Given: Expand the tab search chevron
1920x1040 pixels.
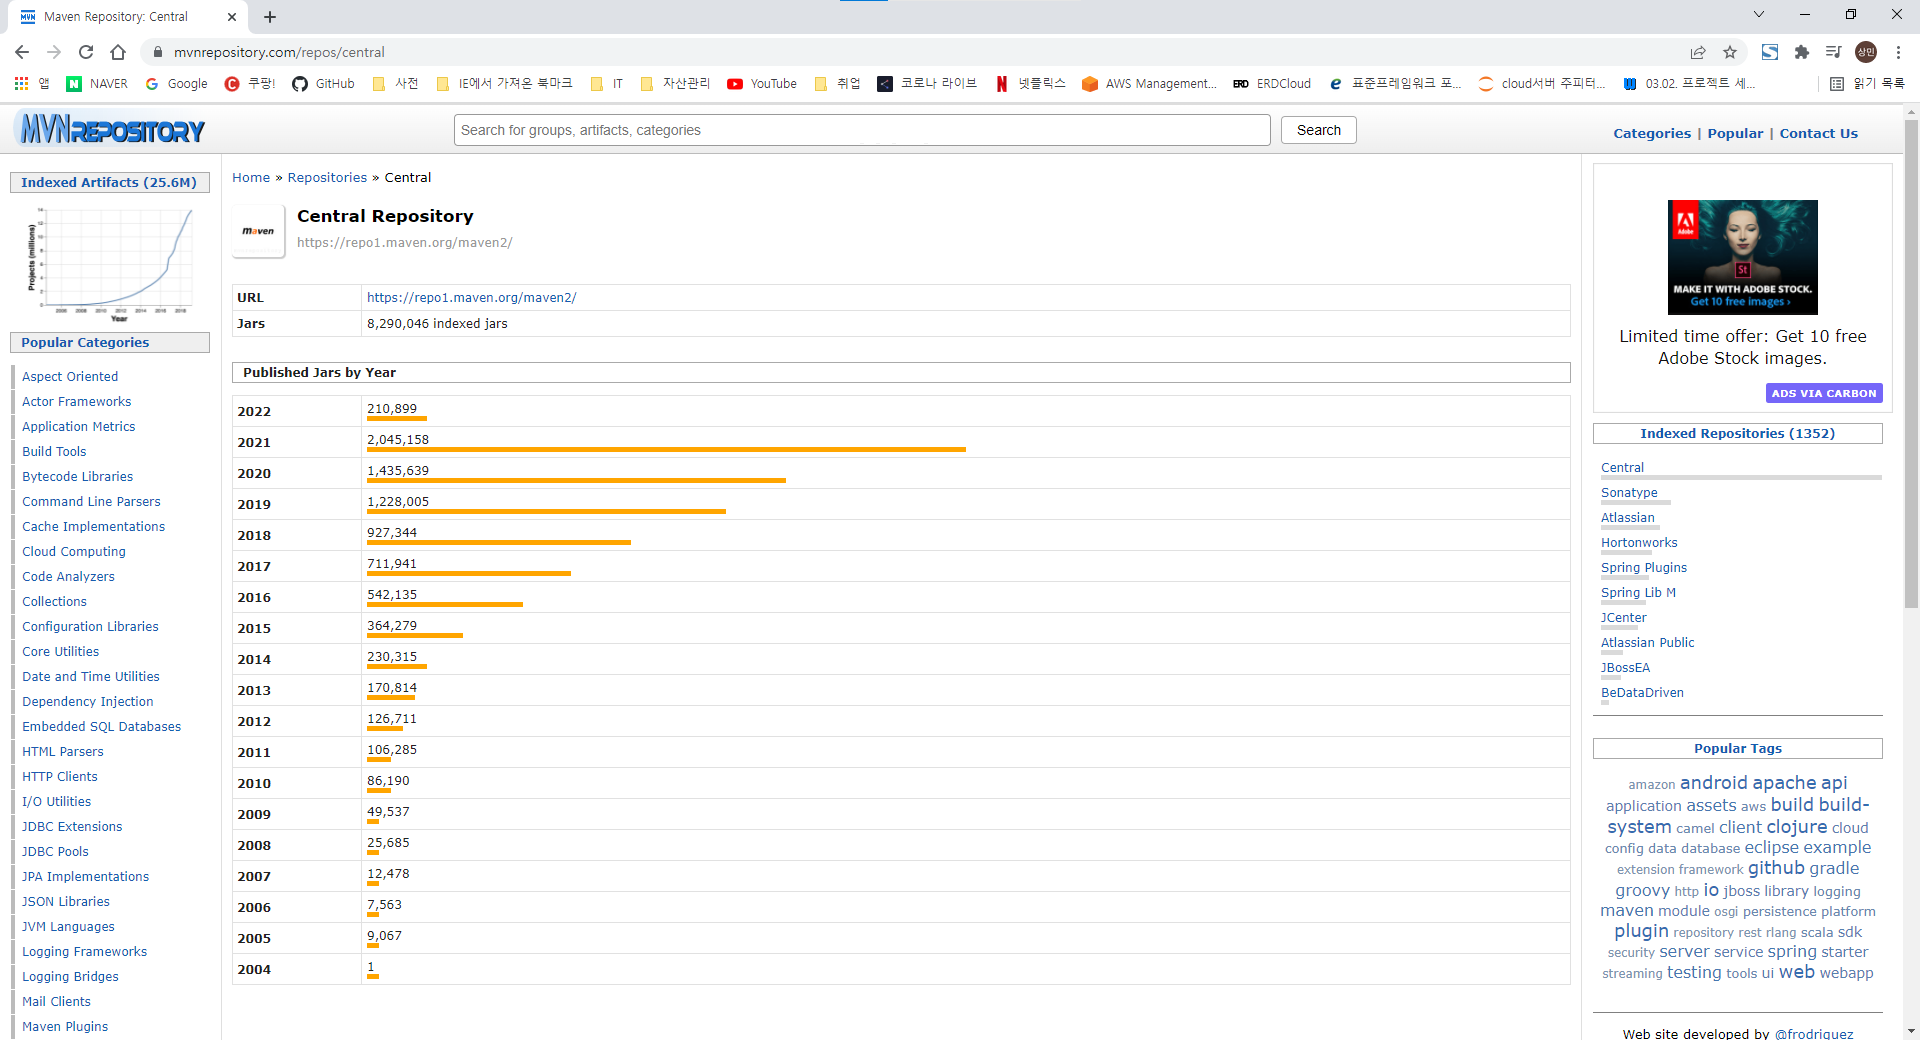Looking at the screenshot, I should pyautogui.click(x=1759, y=15).
